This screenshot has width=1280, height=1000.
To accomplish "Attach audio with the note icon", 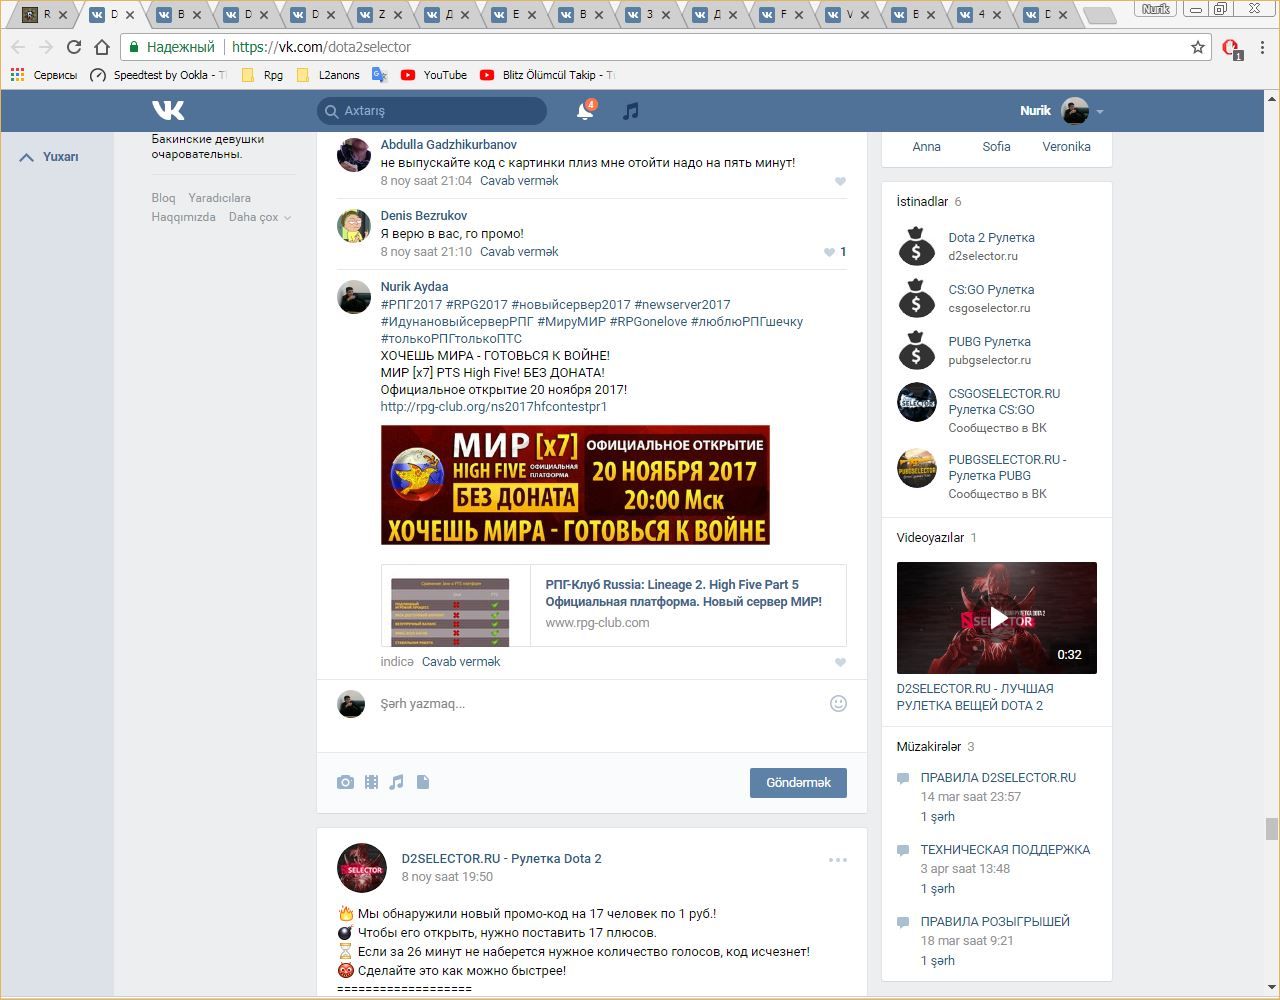I will click(x=397, y=782).
